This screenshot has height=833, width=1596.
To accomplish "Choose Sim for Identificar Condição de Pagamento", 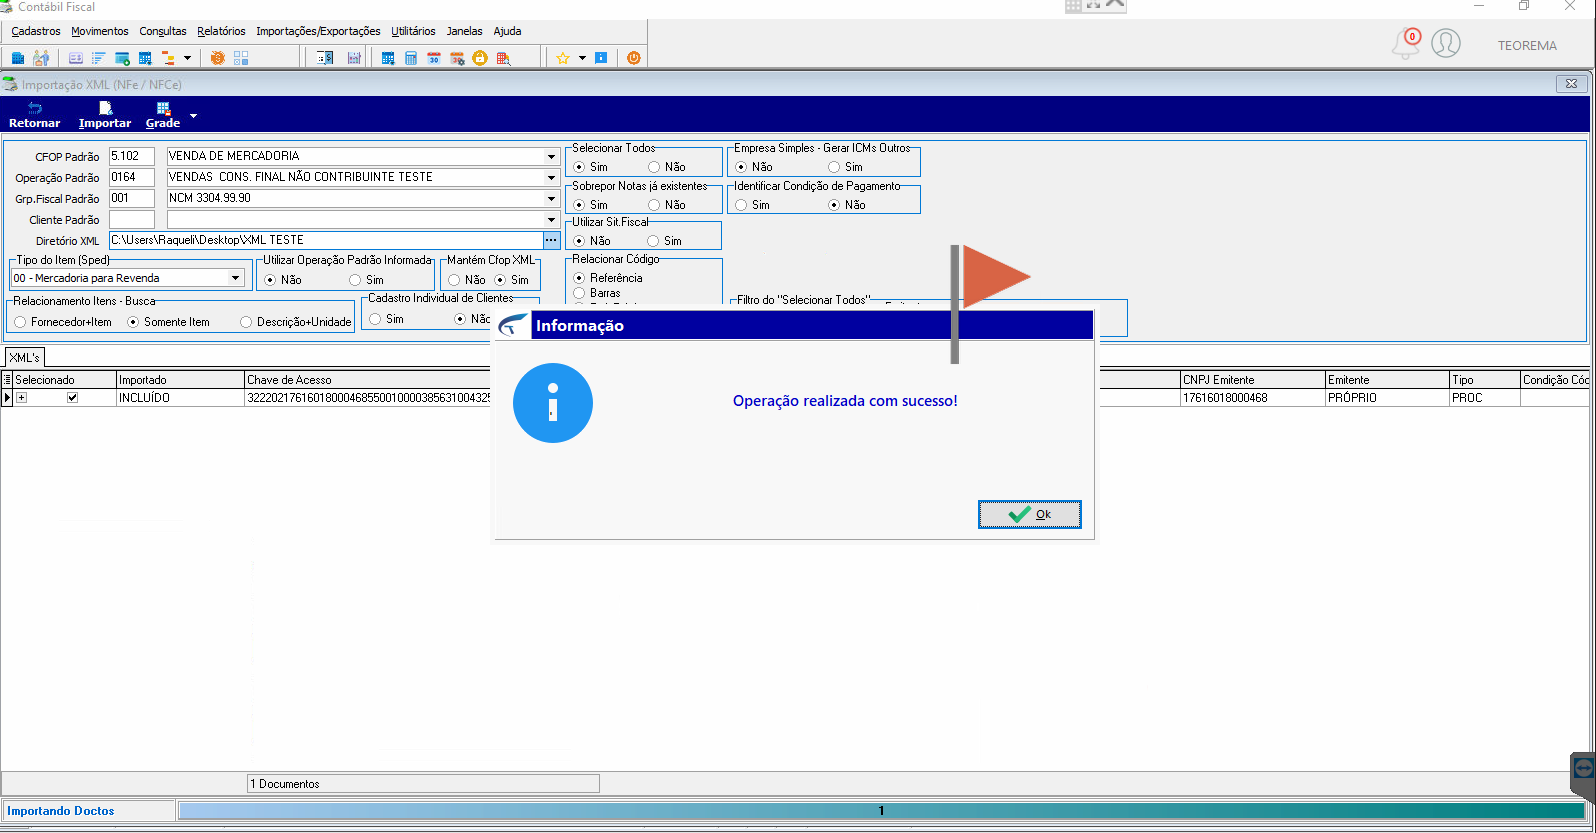I will 741,205.
